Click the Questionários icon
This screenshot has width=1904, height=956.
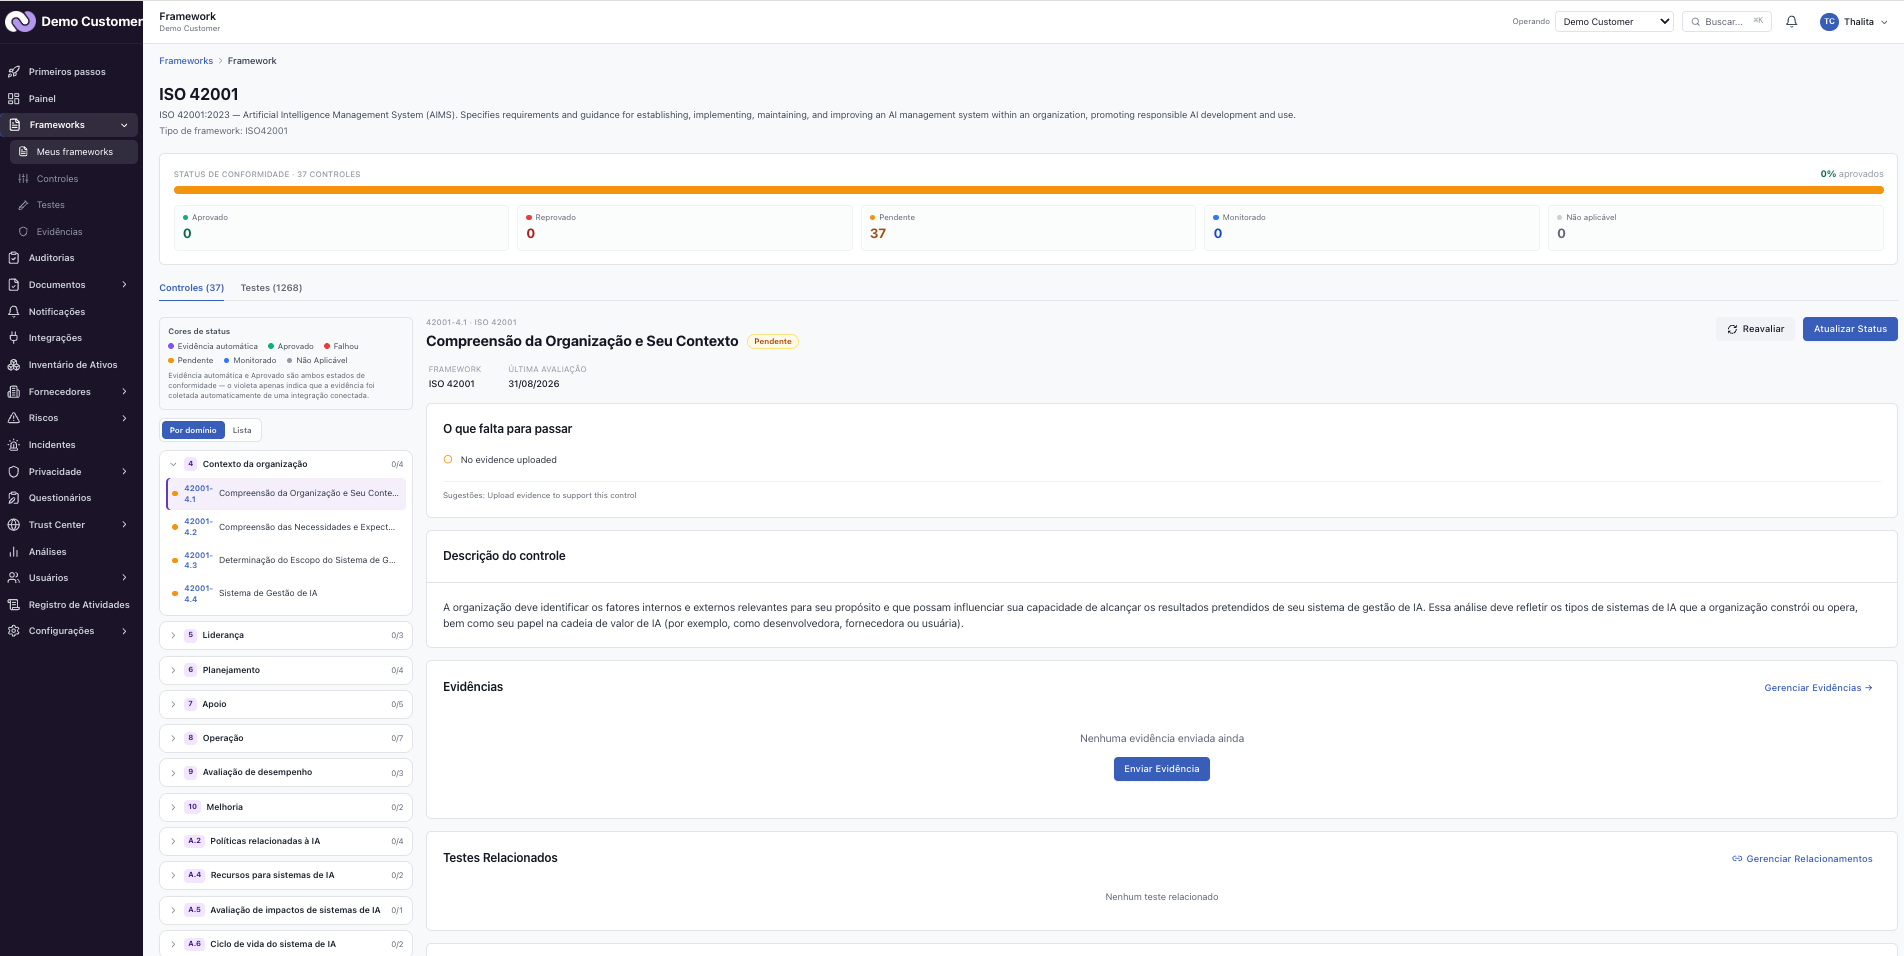coord(14,498)
